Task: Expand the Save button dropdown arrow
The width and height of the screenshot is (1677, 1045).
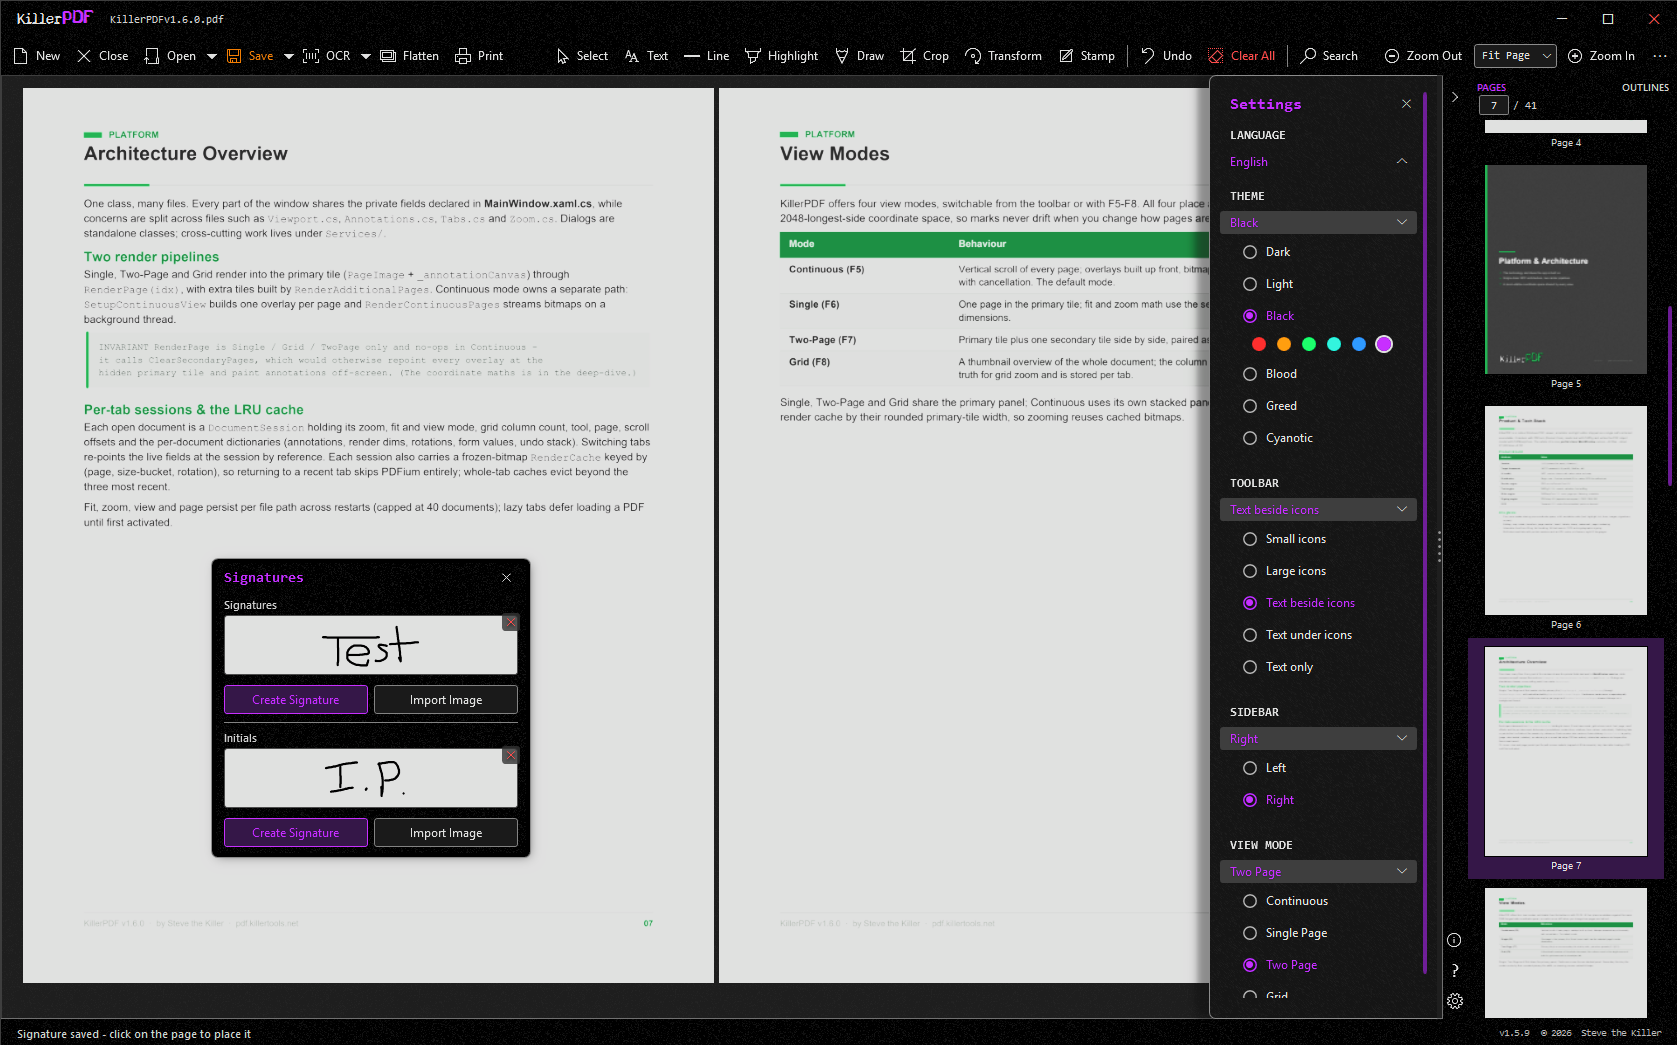Action: click(289, 56)
